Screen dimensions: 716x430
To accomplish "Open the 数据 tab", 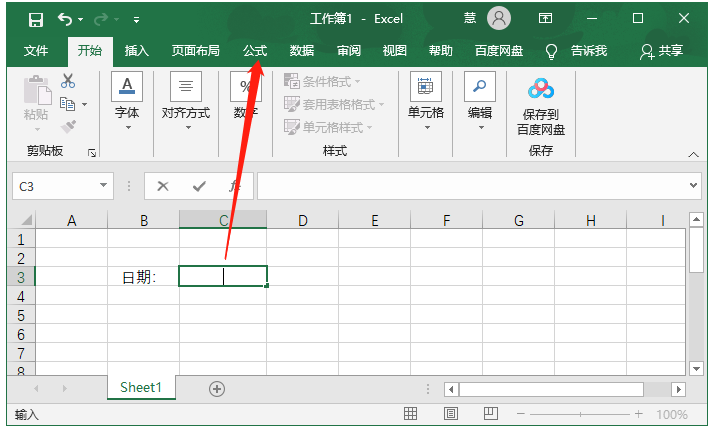I will 302,50.
